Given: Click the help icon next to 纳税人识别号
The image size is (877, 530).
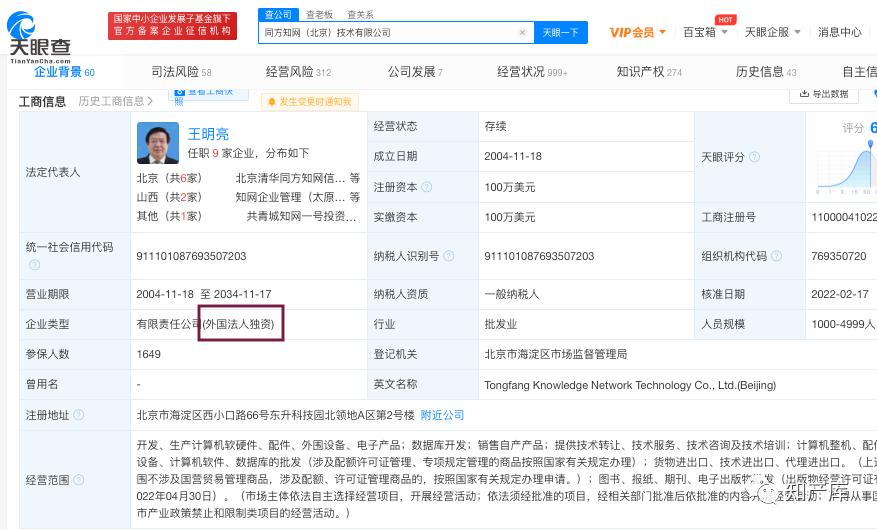Looking at the screenshot, I should [x=449, y=256].
